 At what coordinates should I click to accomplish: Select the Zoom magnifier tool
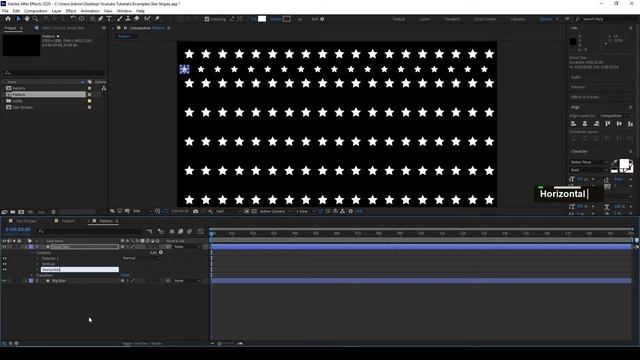[x=36, y=19]
